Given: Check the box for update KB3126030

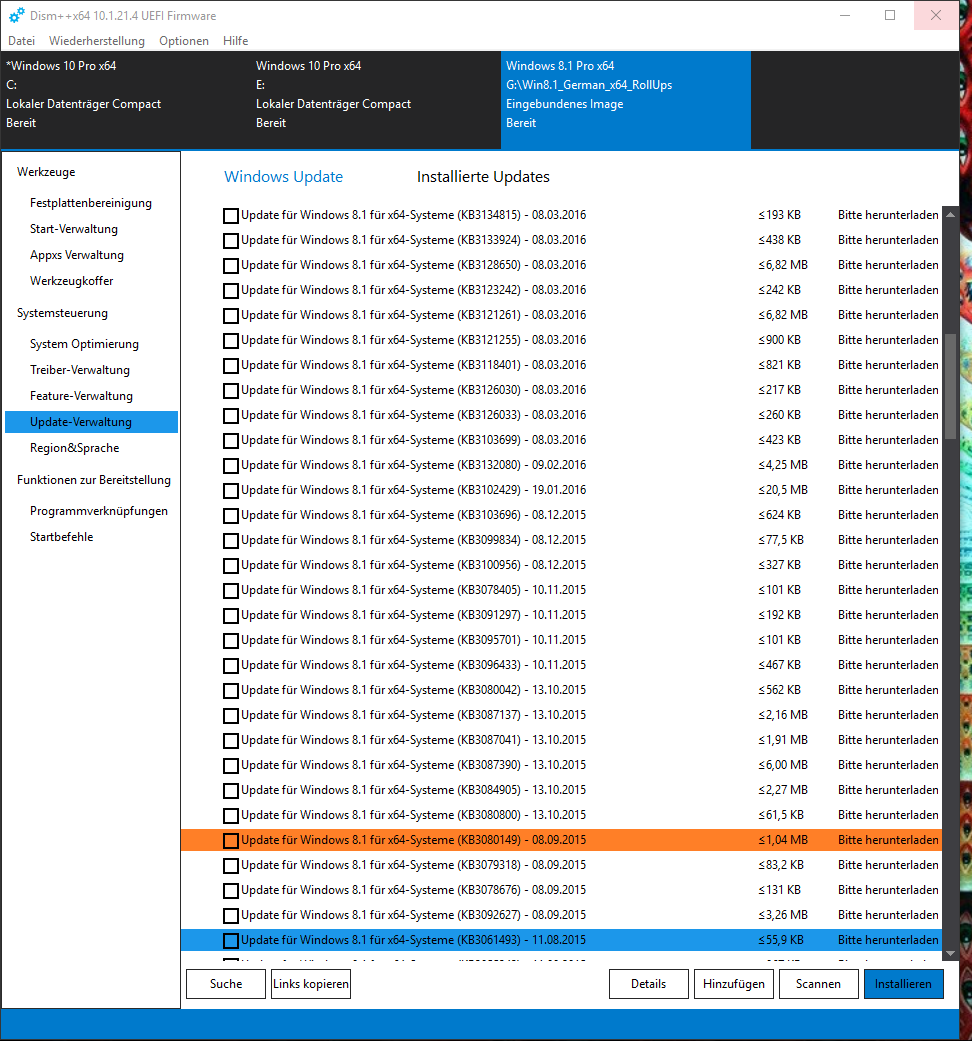Looking at the screenshot, I should pos(230,391).
